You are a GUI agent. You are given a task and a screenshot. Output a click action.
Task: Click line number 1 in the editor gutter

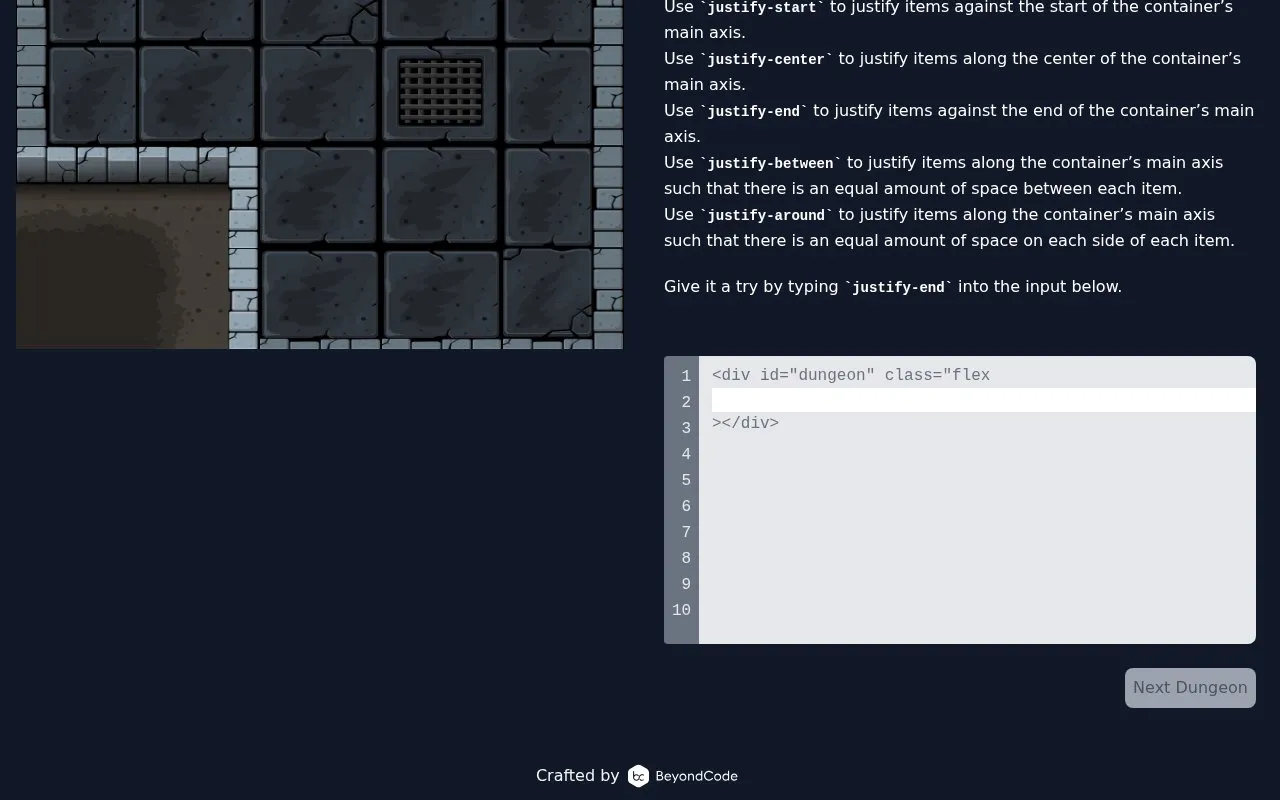coord(686,376)
